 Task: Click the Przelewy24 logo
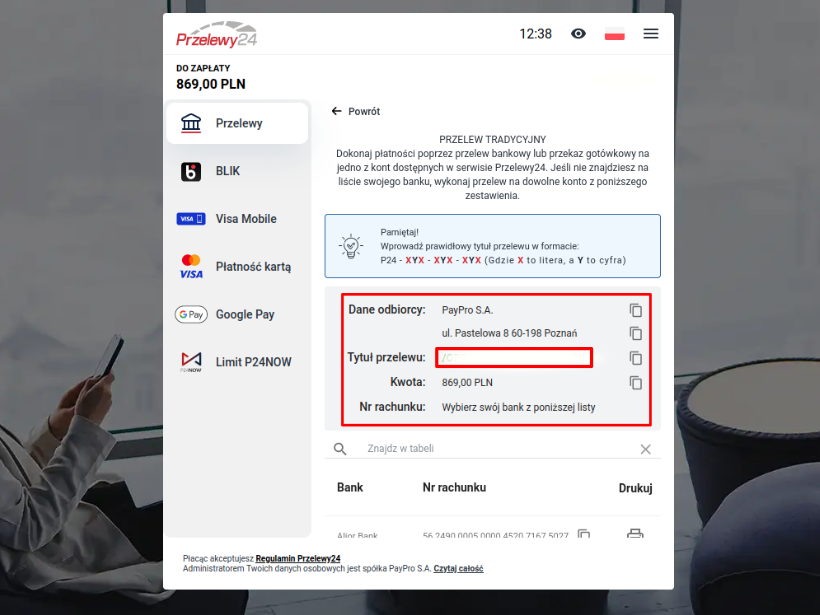217,35
